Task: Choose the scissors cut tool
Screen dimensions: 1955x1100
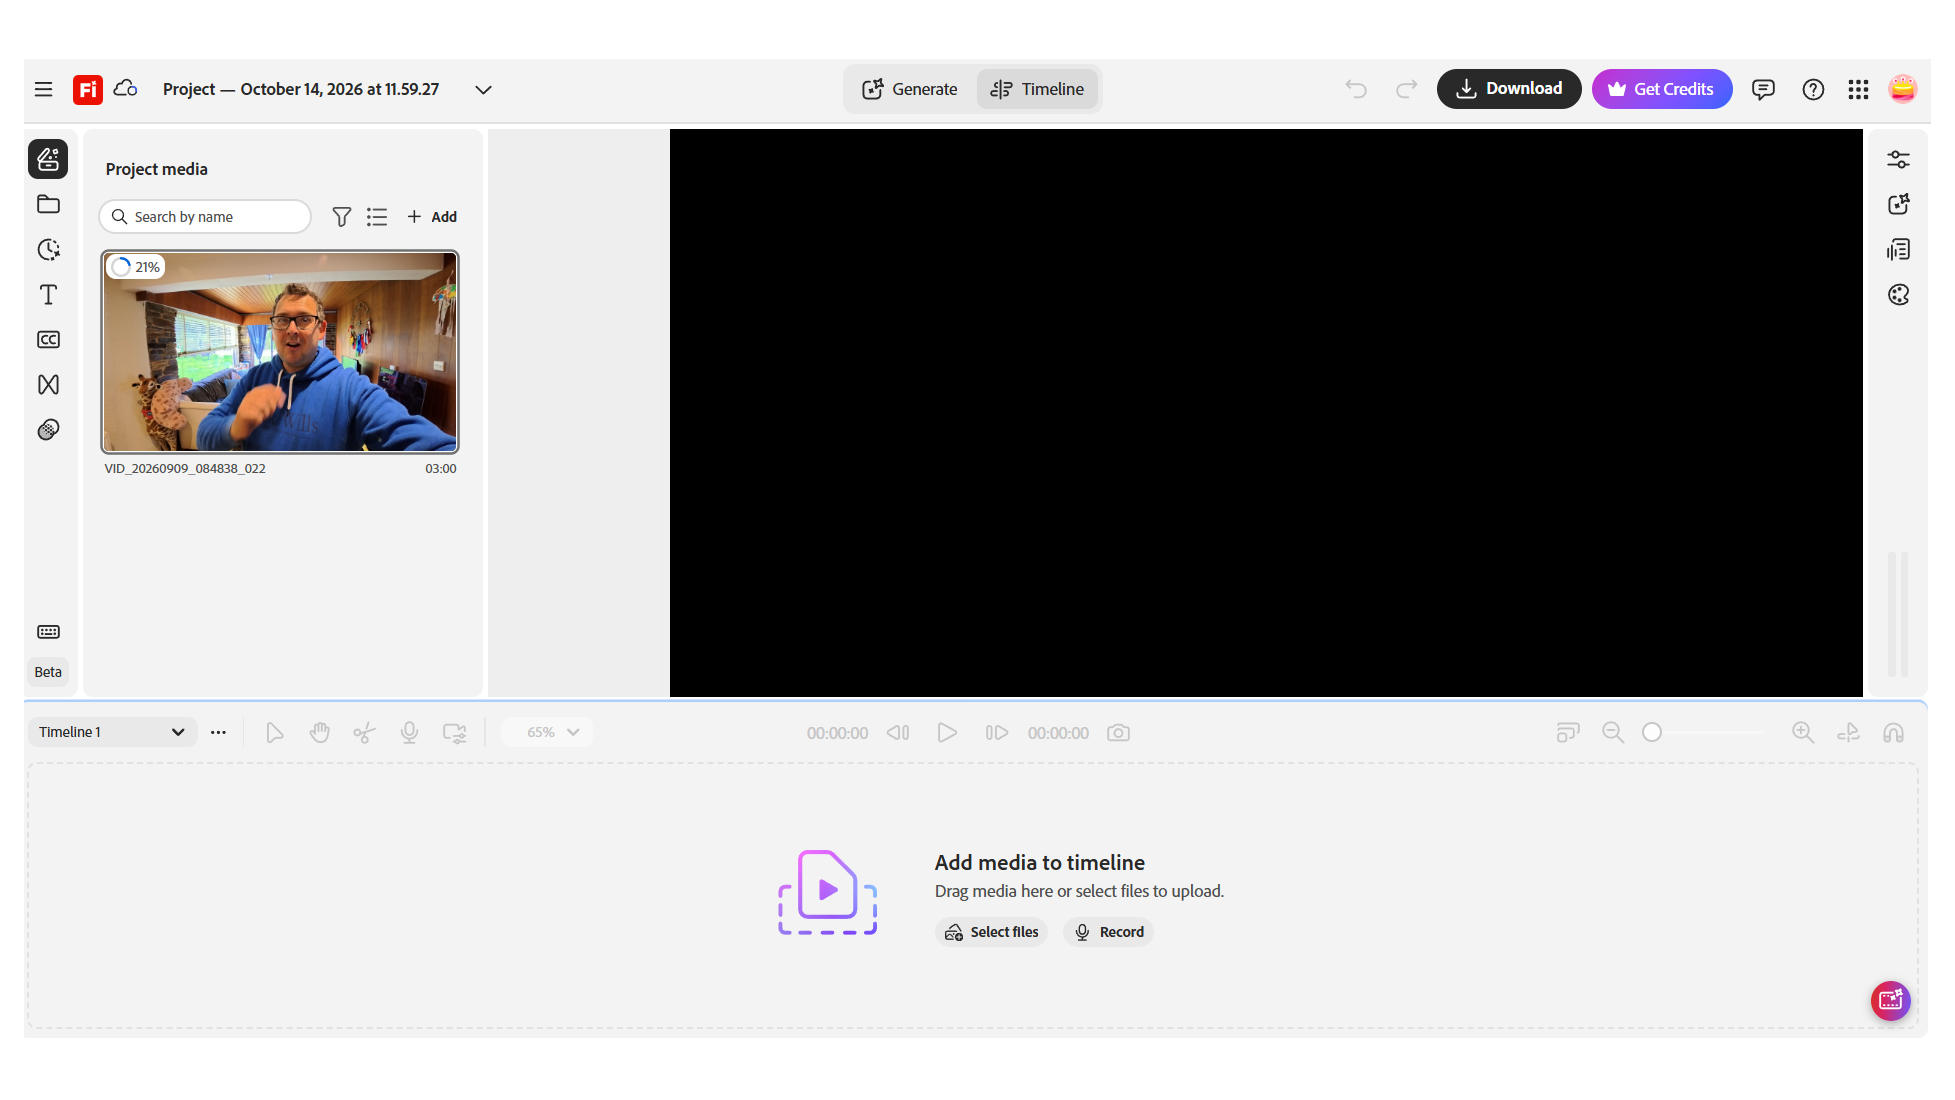Action: (x=364, y=733)
